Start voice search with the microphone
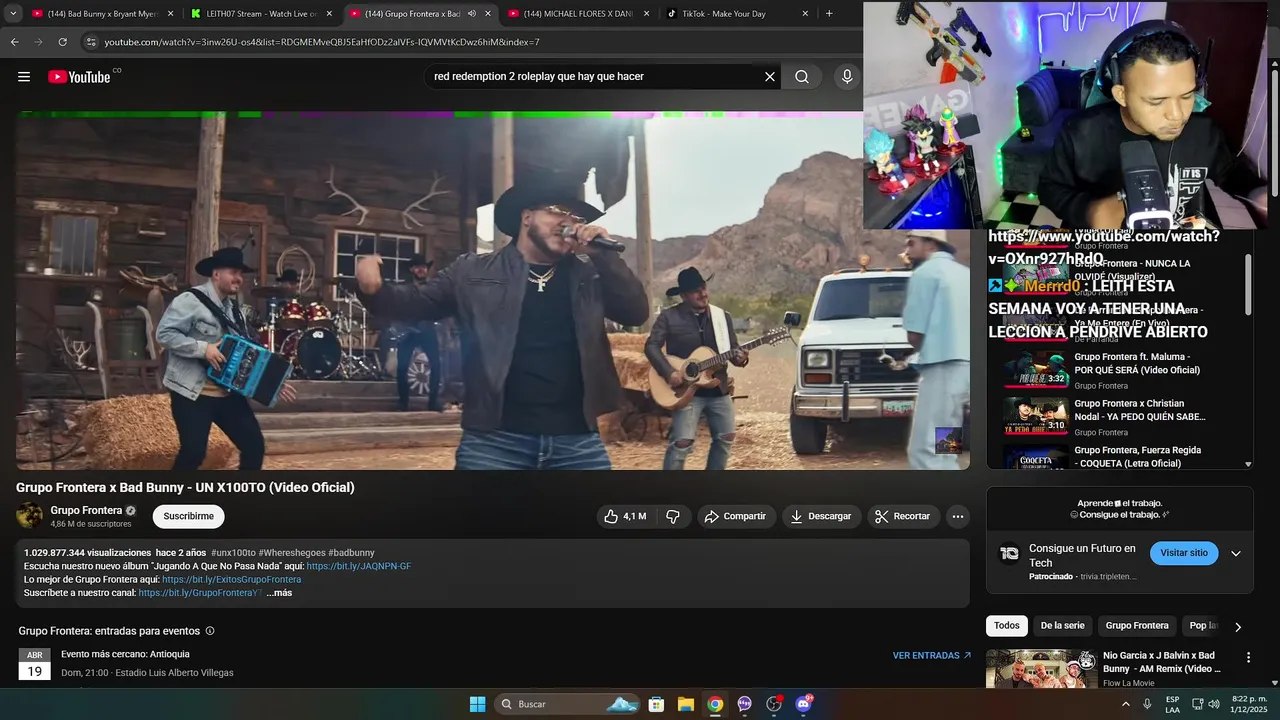Image resolution: width=1280 pixels, height=720 pixels. pos(847,77)
